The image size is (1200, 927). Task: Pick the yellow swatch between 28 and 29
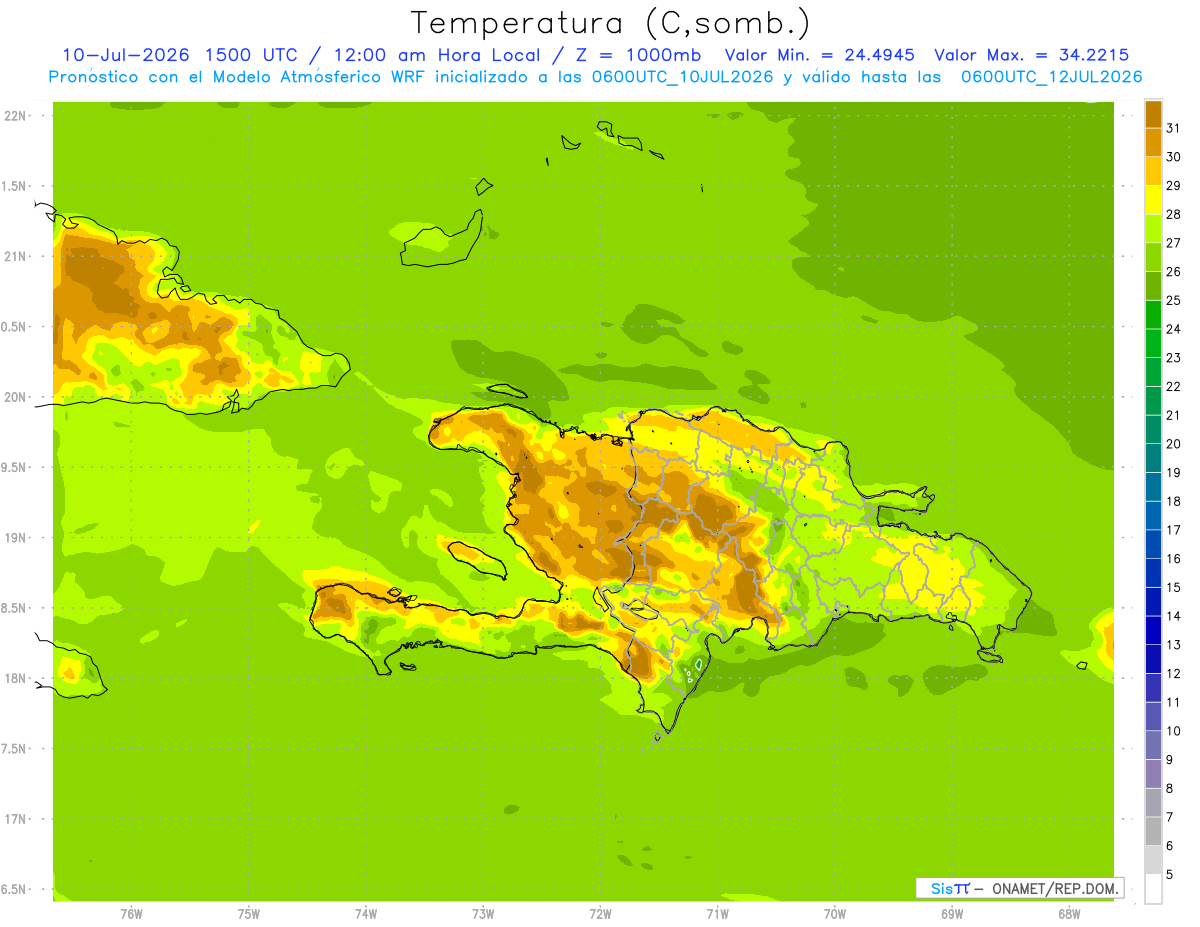point(1153,200)
